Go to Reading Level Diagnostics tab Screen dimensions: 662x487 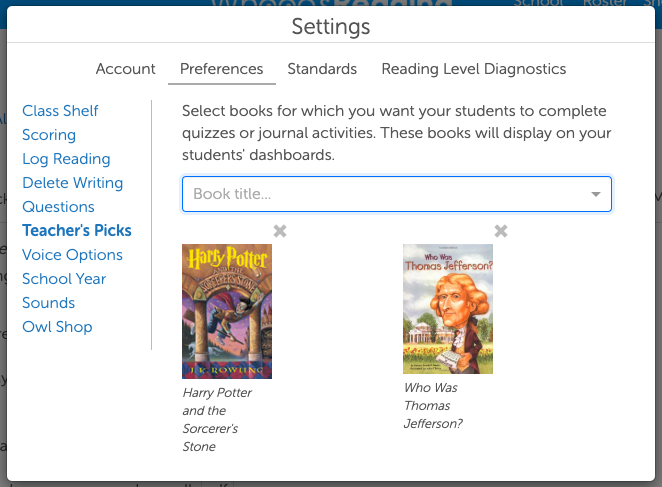click(x=474, y=69)
